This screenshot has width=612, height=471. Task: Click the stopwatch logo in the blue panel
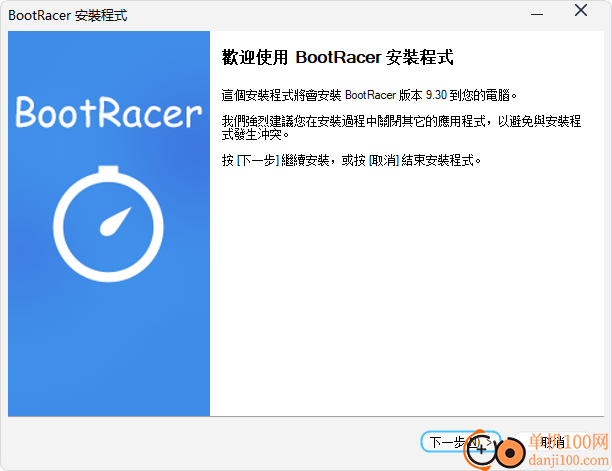click(x=108, y=224)
